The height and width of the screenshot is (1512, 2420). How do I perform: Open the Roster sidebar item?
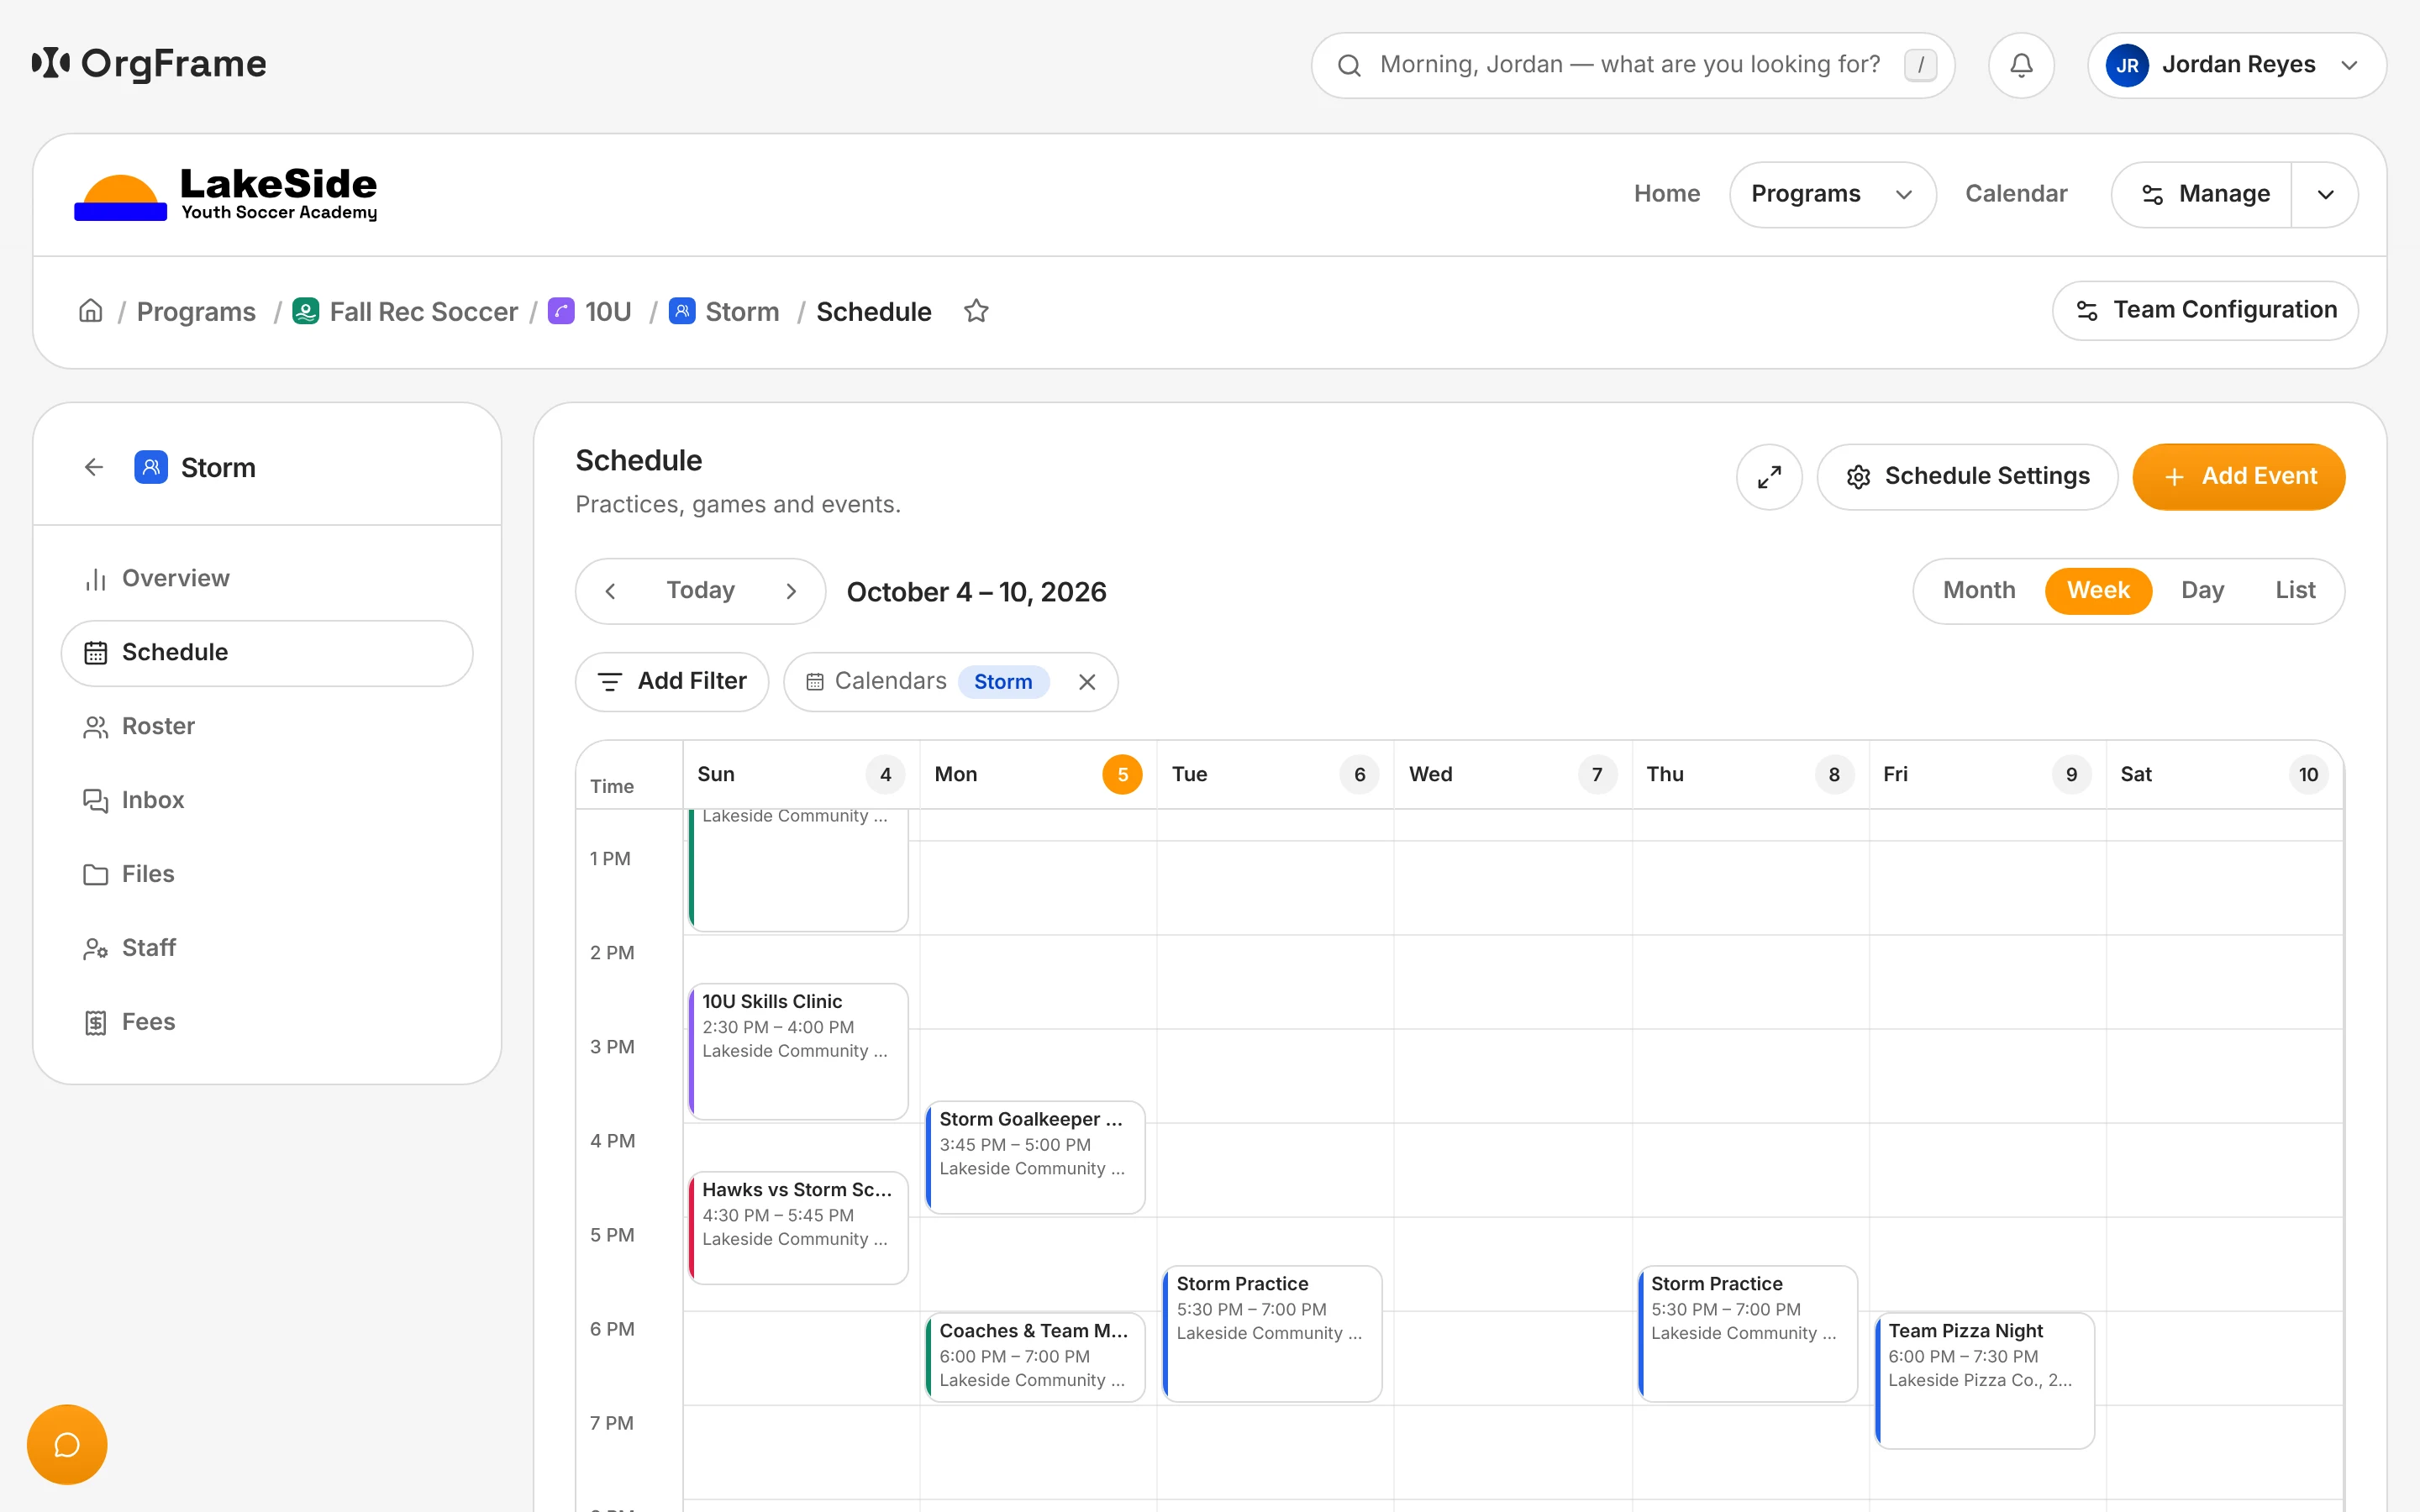[x=267, y=726]
